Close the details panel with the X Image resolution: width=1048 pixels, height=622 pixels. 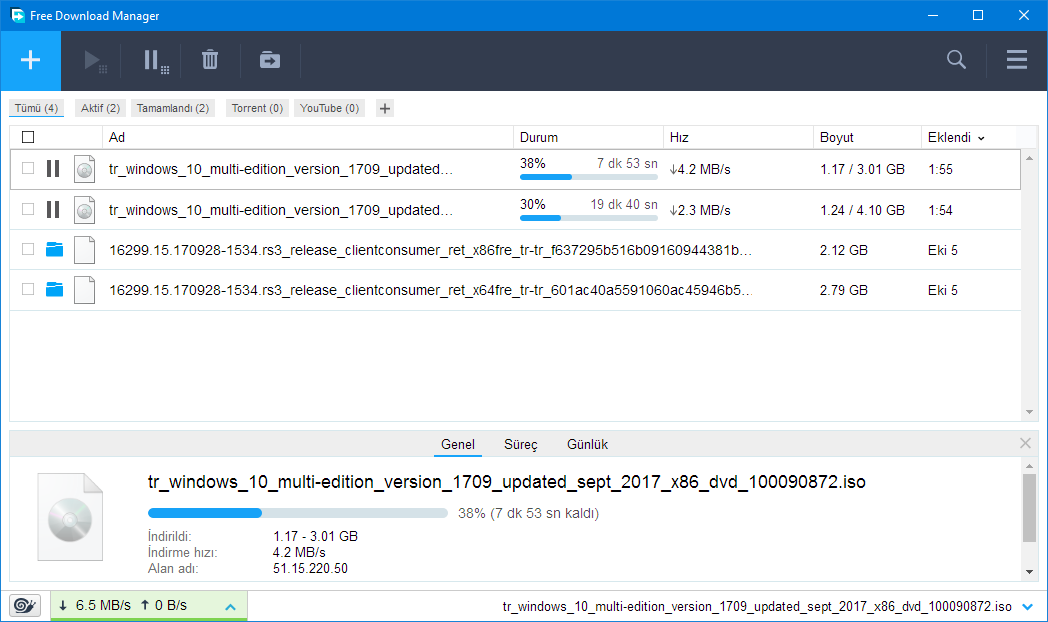pos(1025,443)
